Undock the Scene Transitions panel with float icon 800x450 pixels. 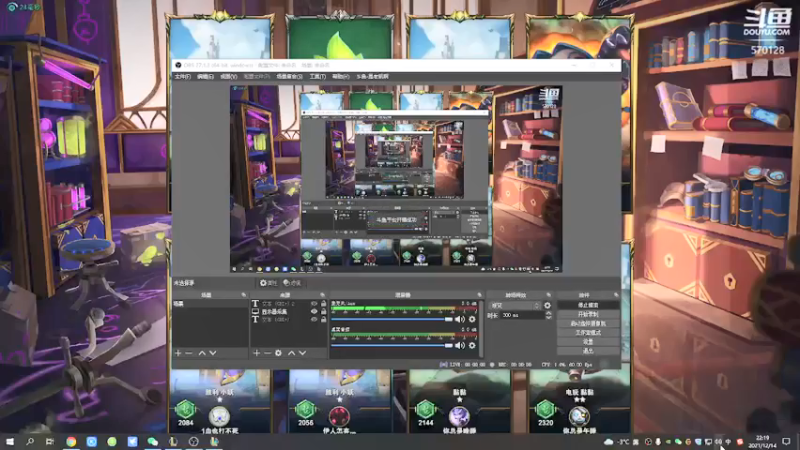point(548,295)
